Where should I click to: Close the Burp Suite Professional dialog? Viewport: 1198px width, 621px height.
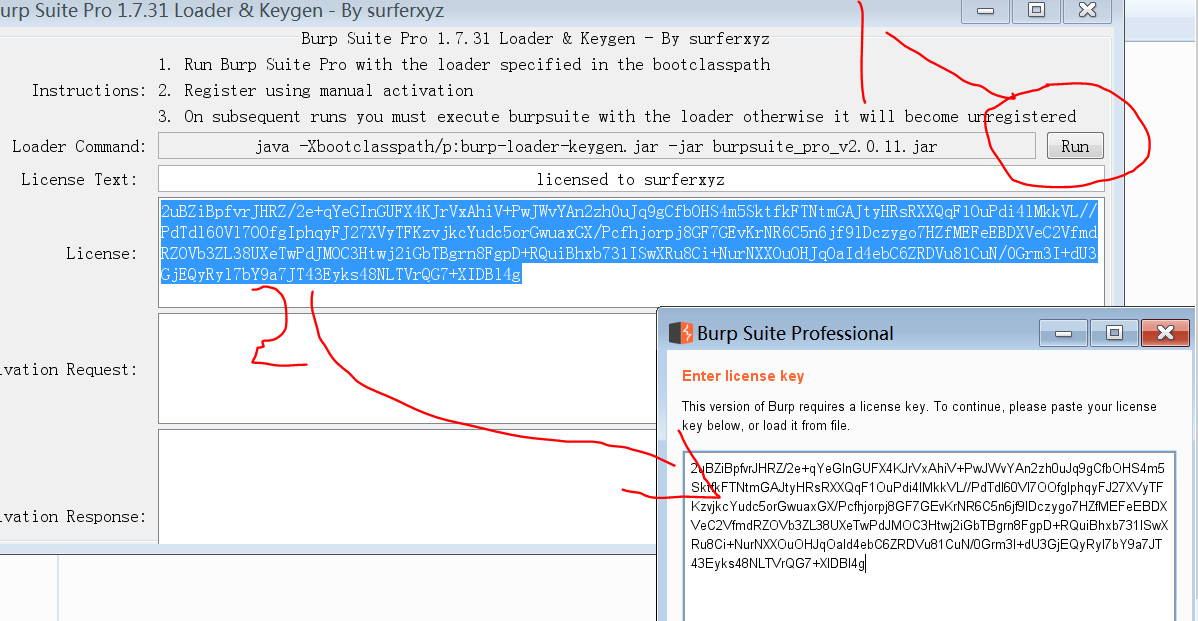pos(1164,333)
